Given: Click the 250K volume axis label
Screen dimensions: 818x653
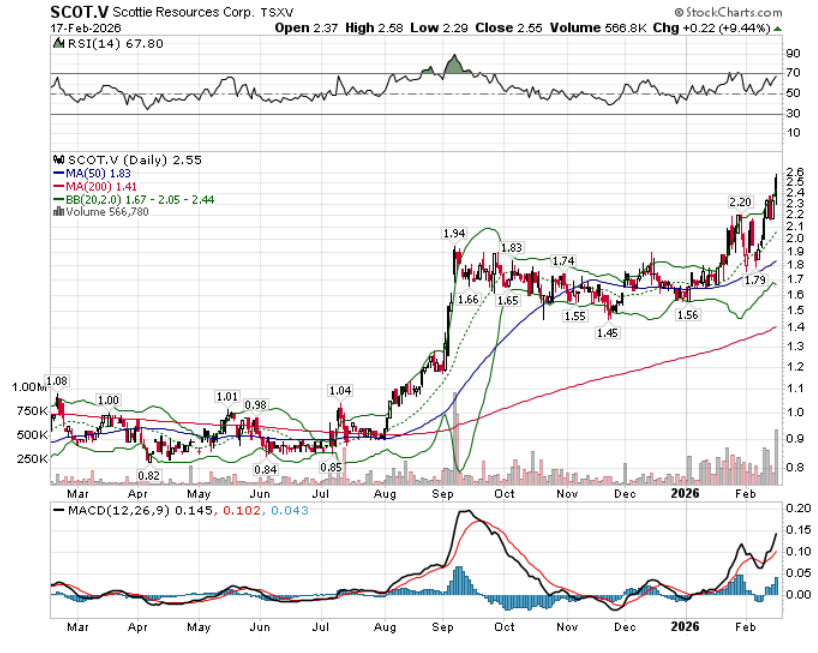Looking at the screenshot, I should tap(32, 459).
